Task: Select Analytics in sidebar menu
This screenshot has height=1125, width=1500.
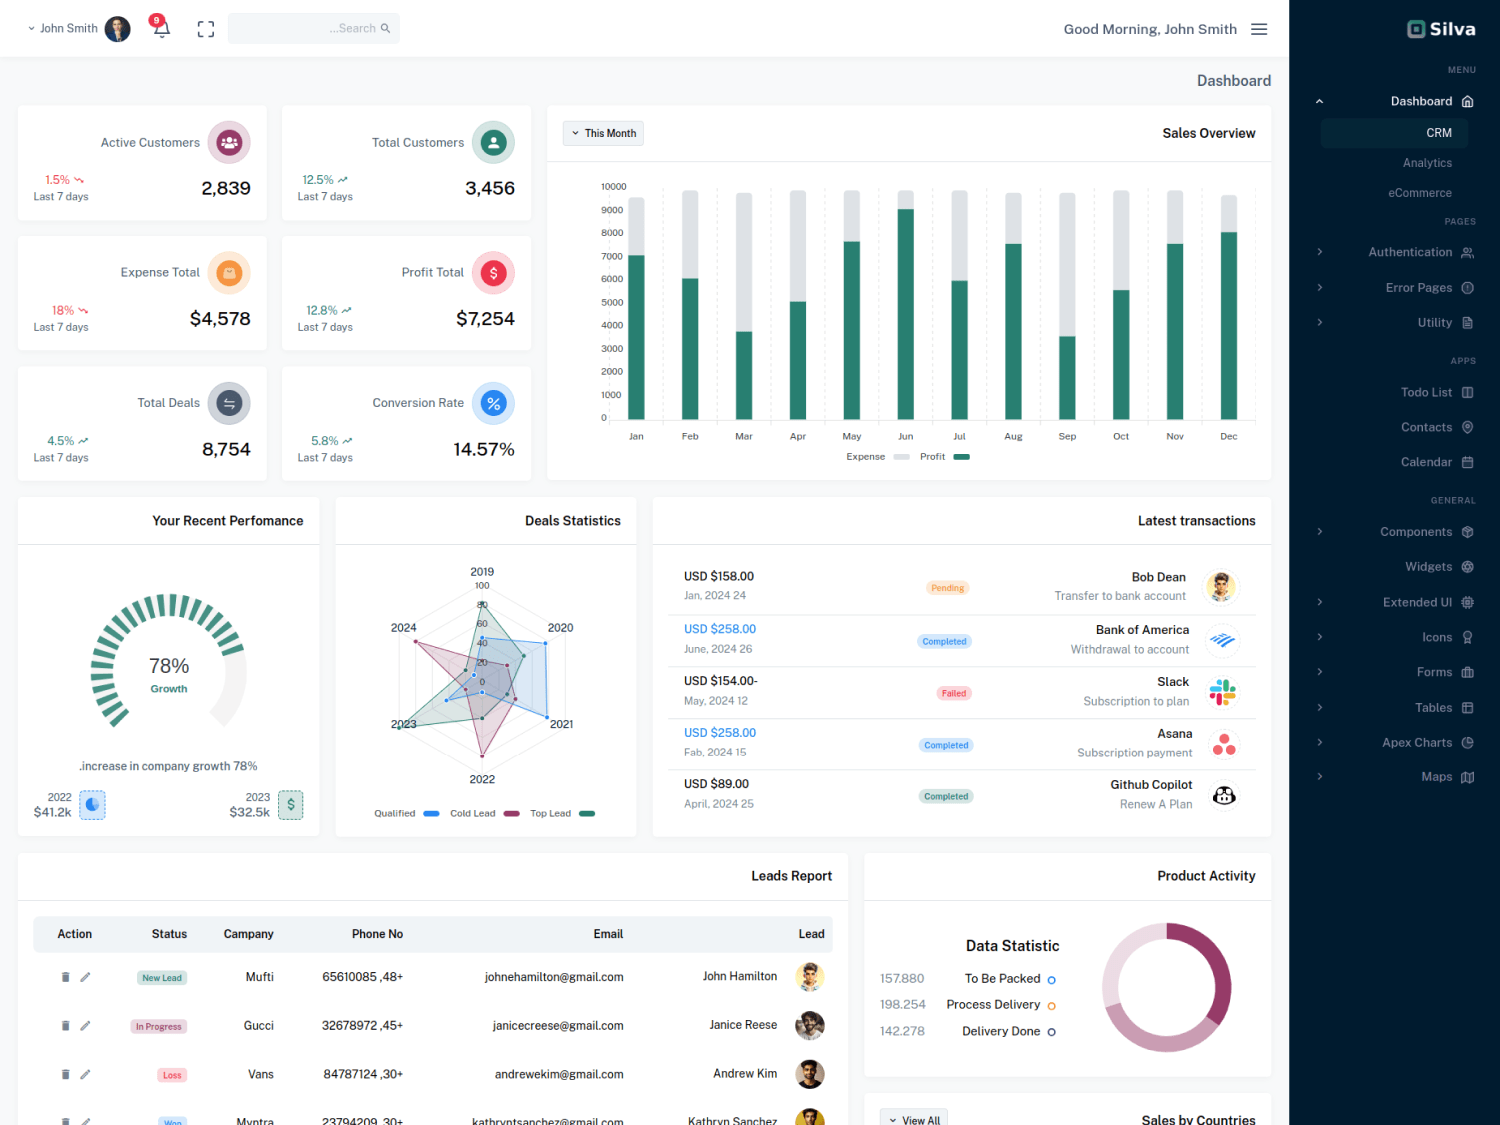Action: tap(1427, 163)
